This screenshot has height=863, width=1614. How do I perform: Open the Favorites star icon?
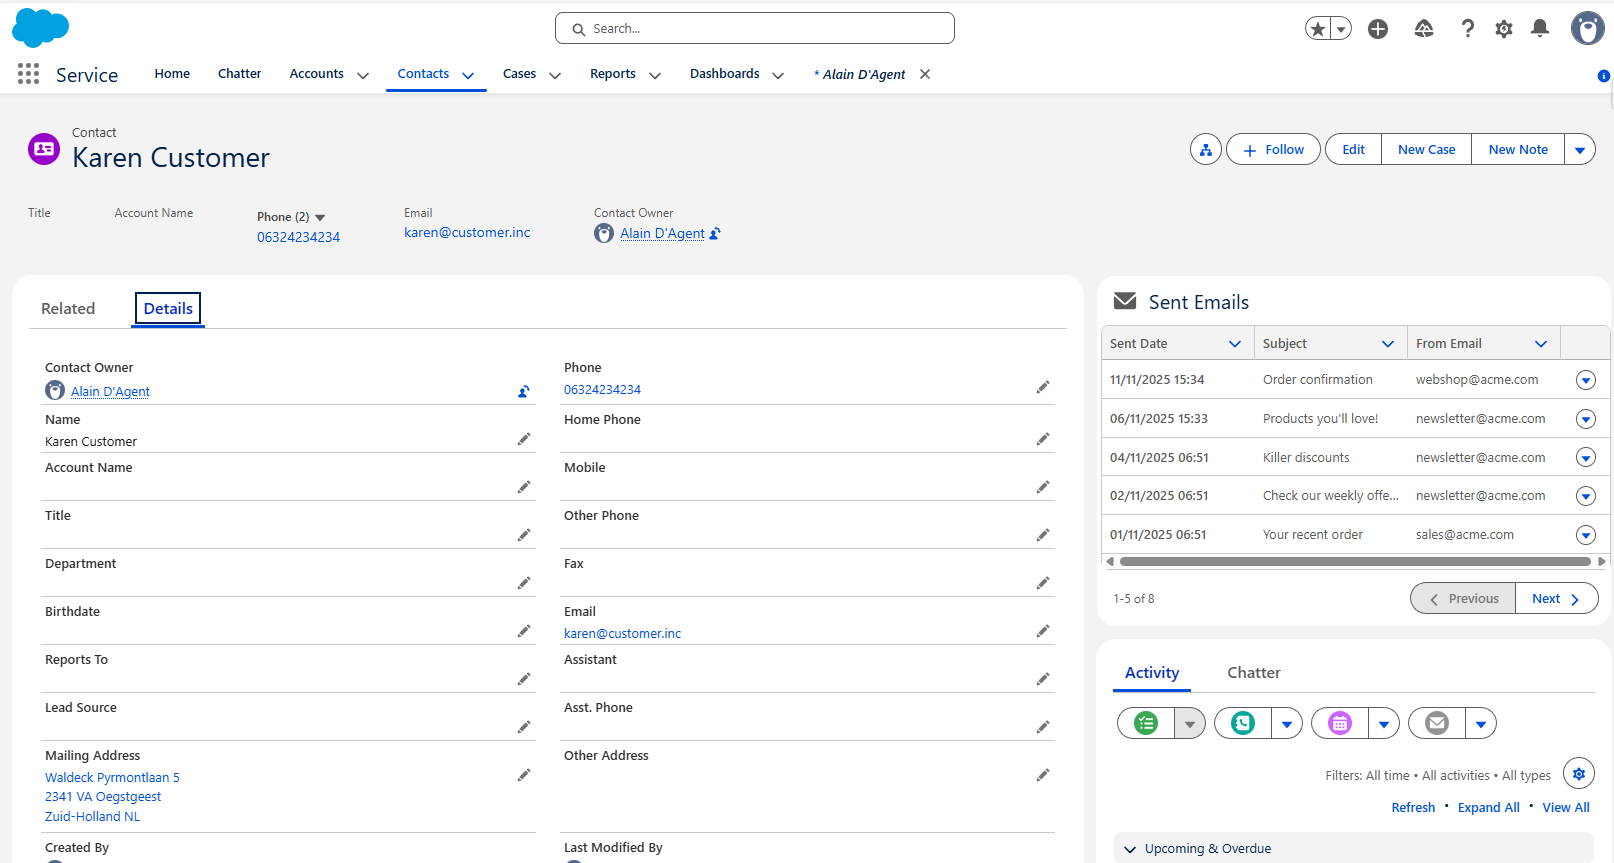(x=1318, y=29)
